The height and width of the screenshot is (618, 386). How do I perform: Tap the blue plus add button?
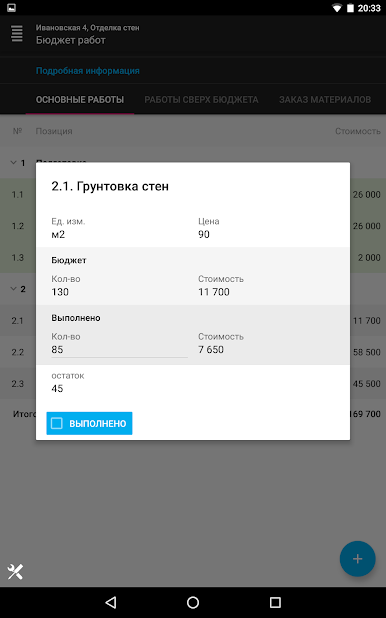[x=357, y=558]
